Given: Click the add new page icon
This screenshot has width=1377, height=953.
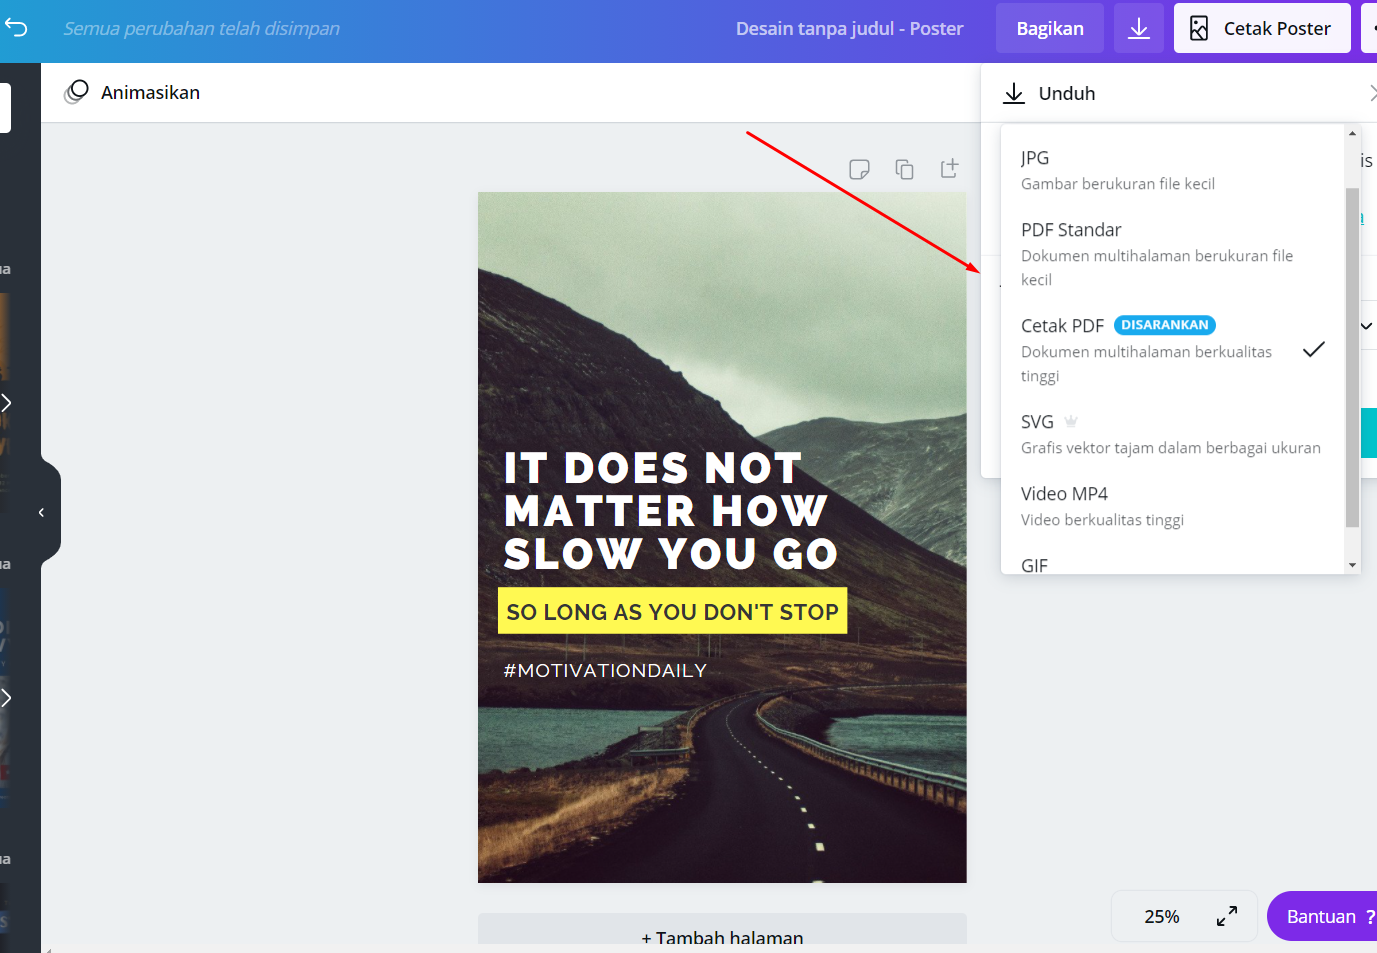Looking at the screenshot, I should coord(949,169).
